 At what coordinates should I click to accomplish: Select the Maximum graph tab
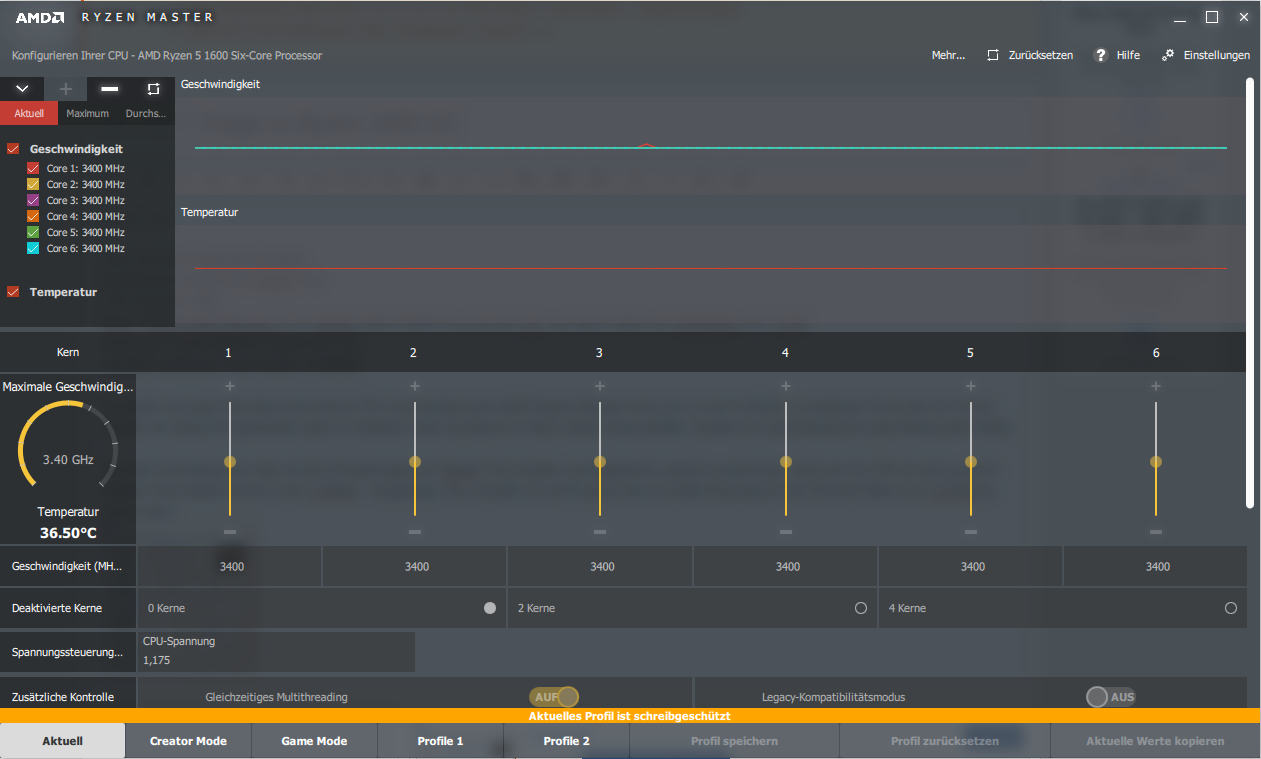click(87, 114)
